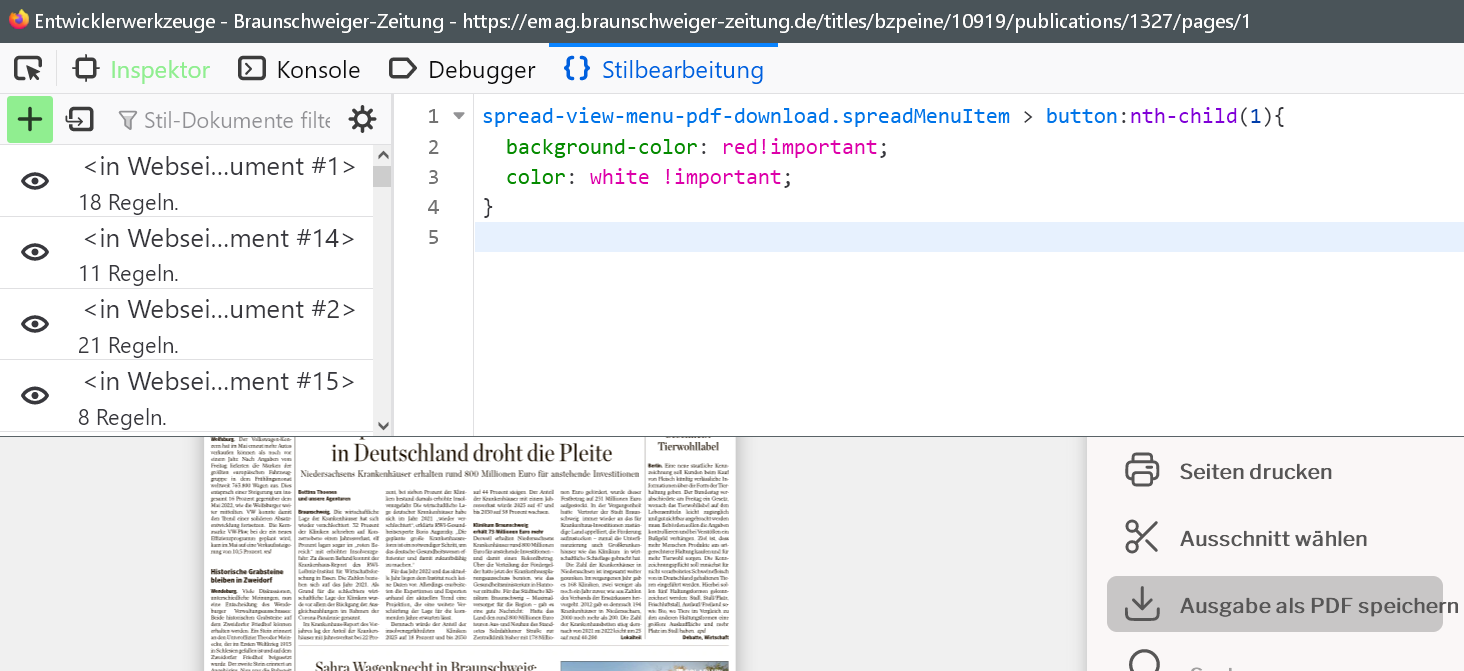The width and height of the screenshot is (1464, 671).
Task: Place cursor on empty line 5 in editor
Action: (x=968, y=237)
